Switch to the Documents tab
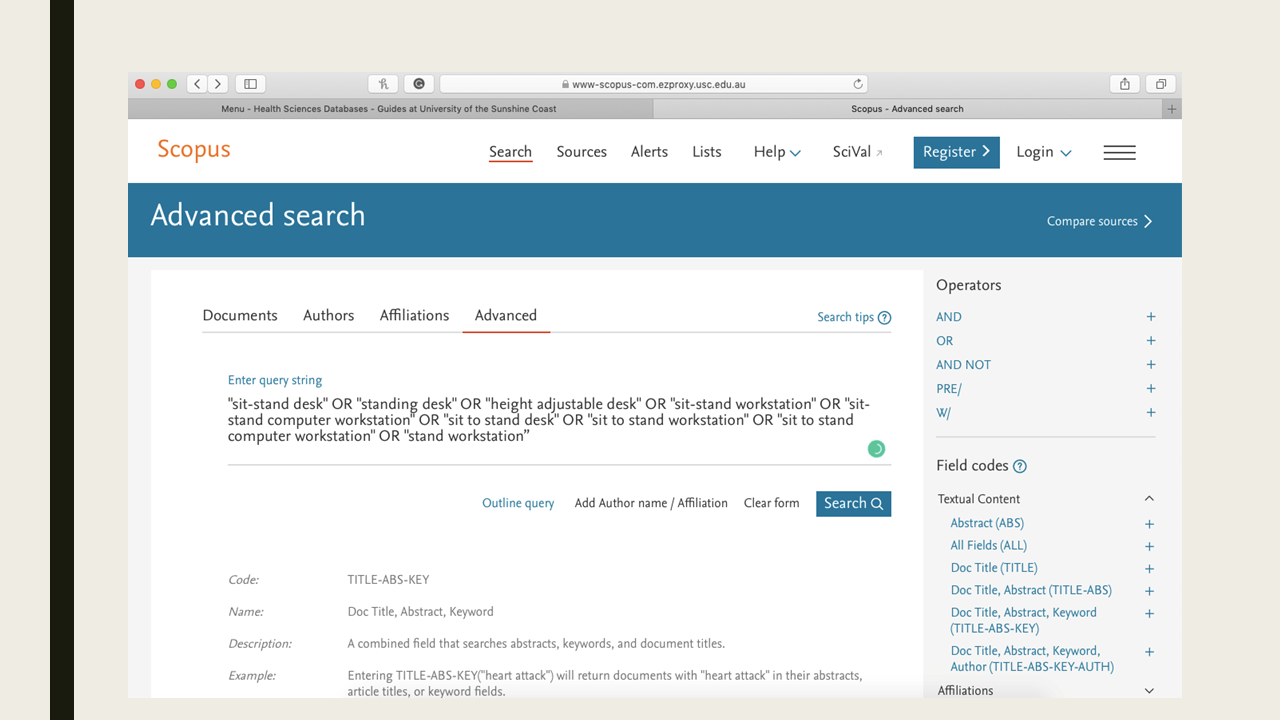Viewport: 1280px width, 720px height. 240,315
